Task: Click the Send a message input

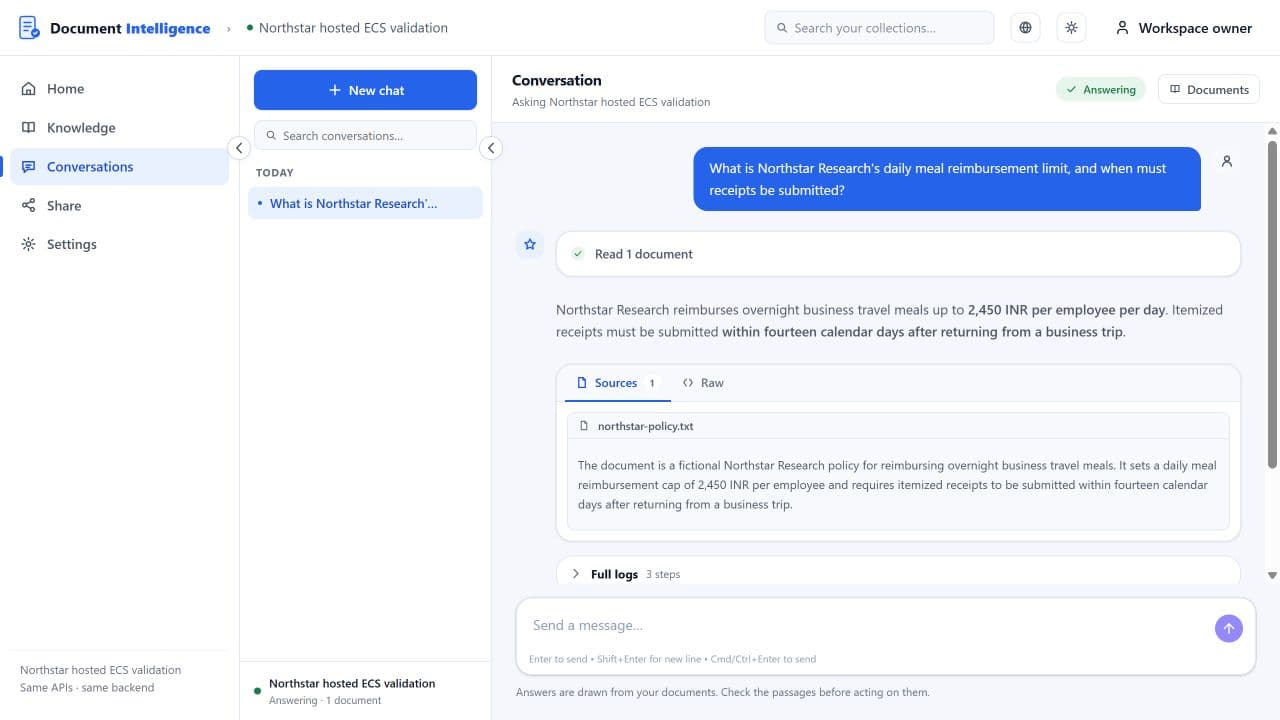Action: [866, 626]
